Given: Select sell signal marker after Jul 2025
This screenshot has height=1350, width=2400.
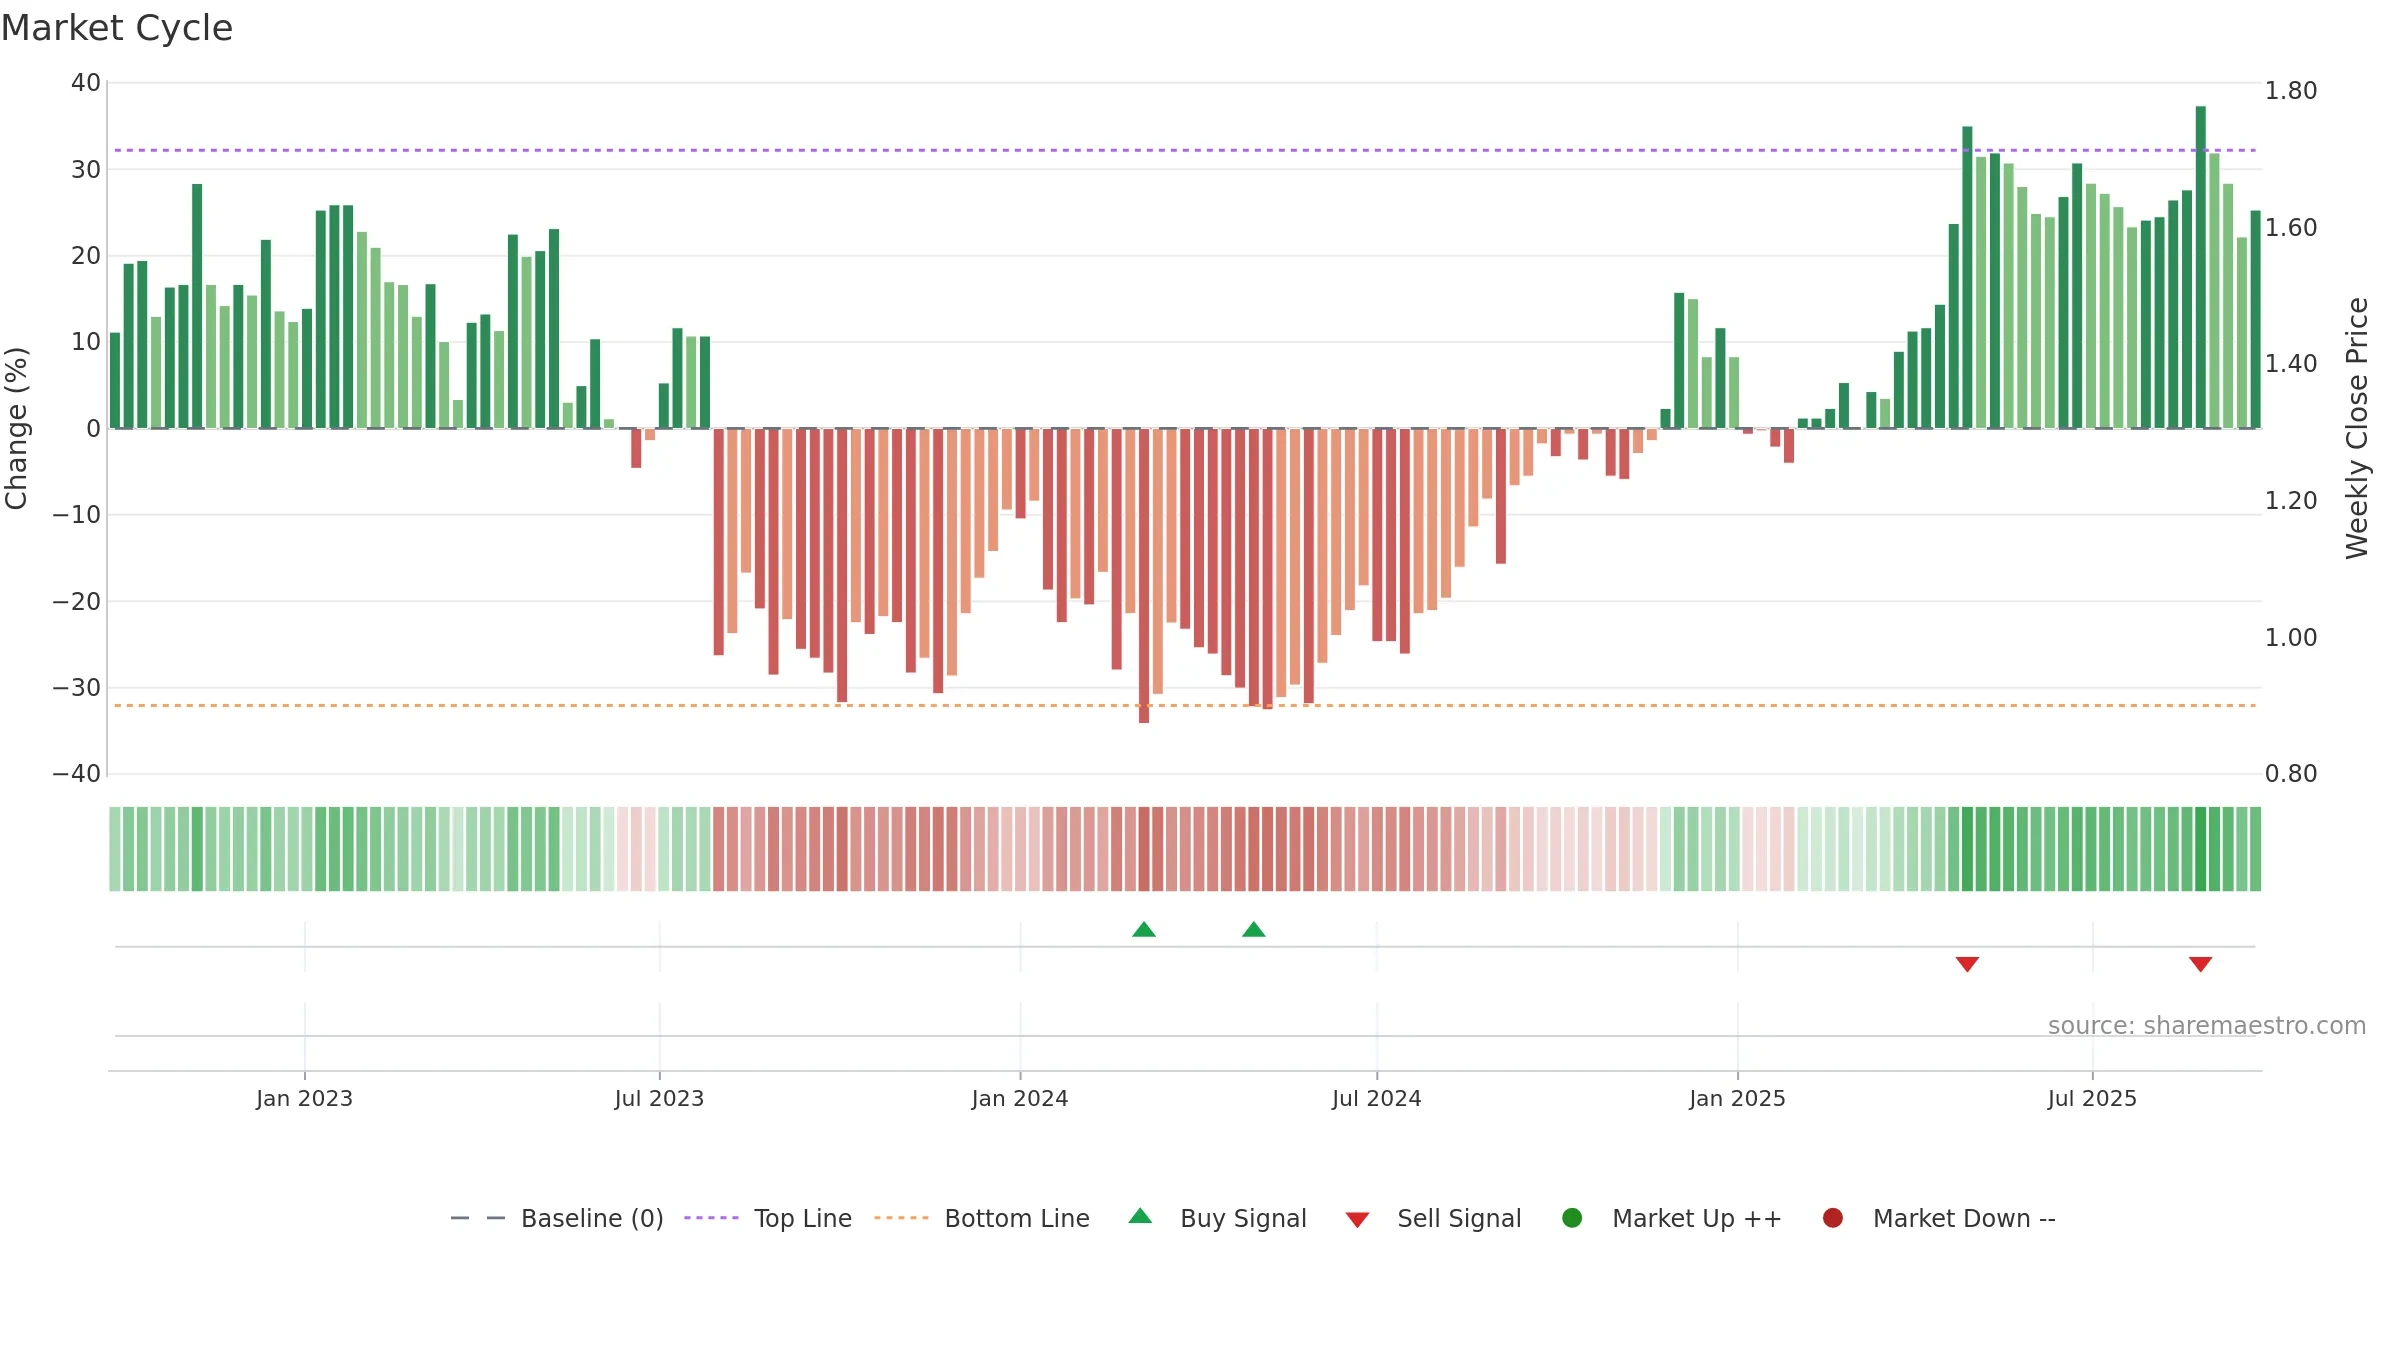Looking at the screenshot, I should pos(2200,964).
